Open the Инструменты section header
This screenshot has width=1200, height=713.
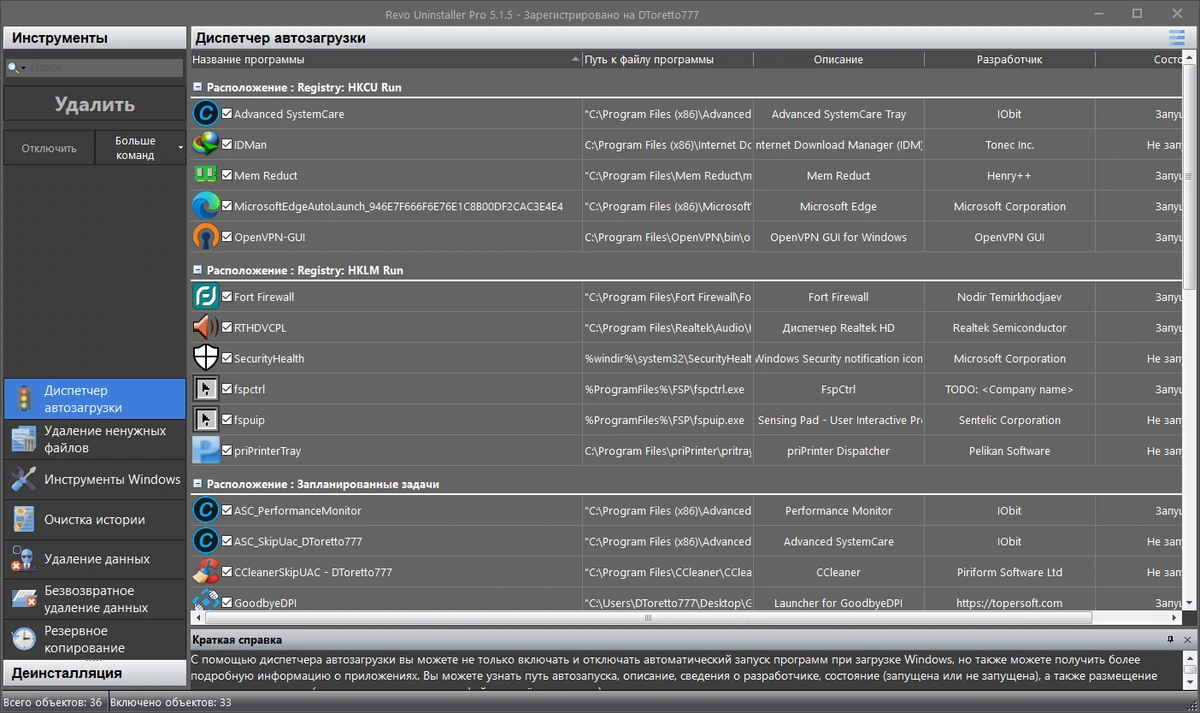tap(93, 38)
